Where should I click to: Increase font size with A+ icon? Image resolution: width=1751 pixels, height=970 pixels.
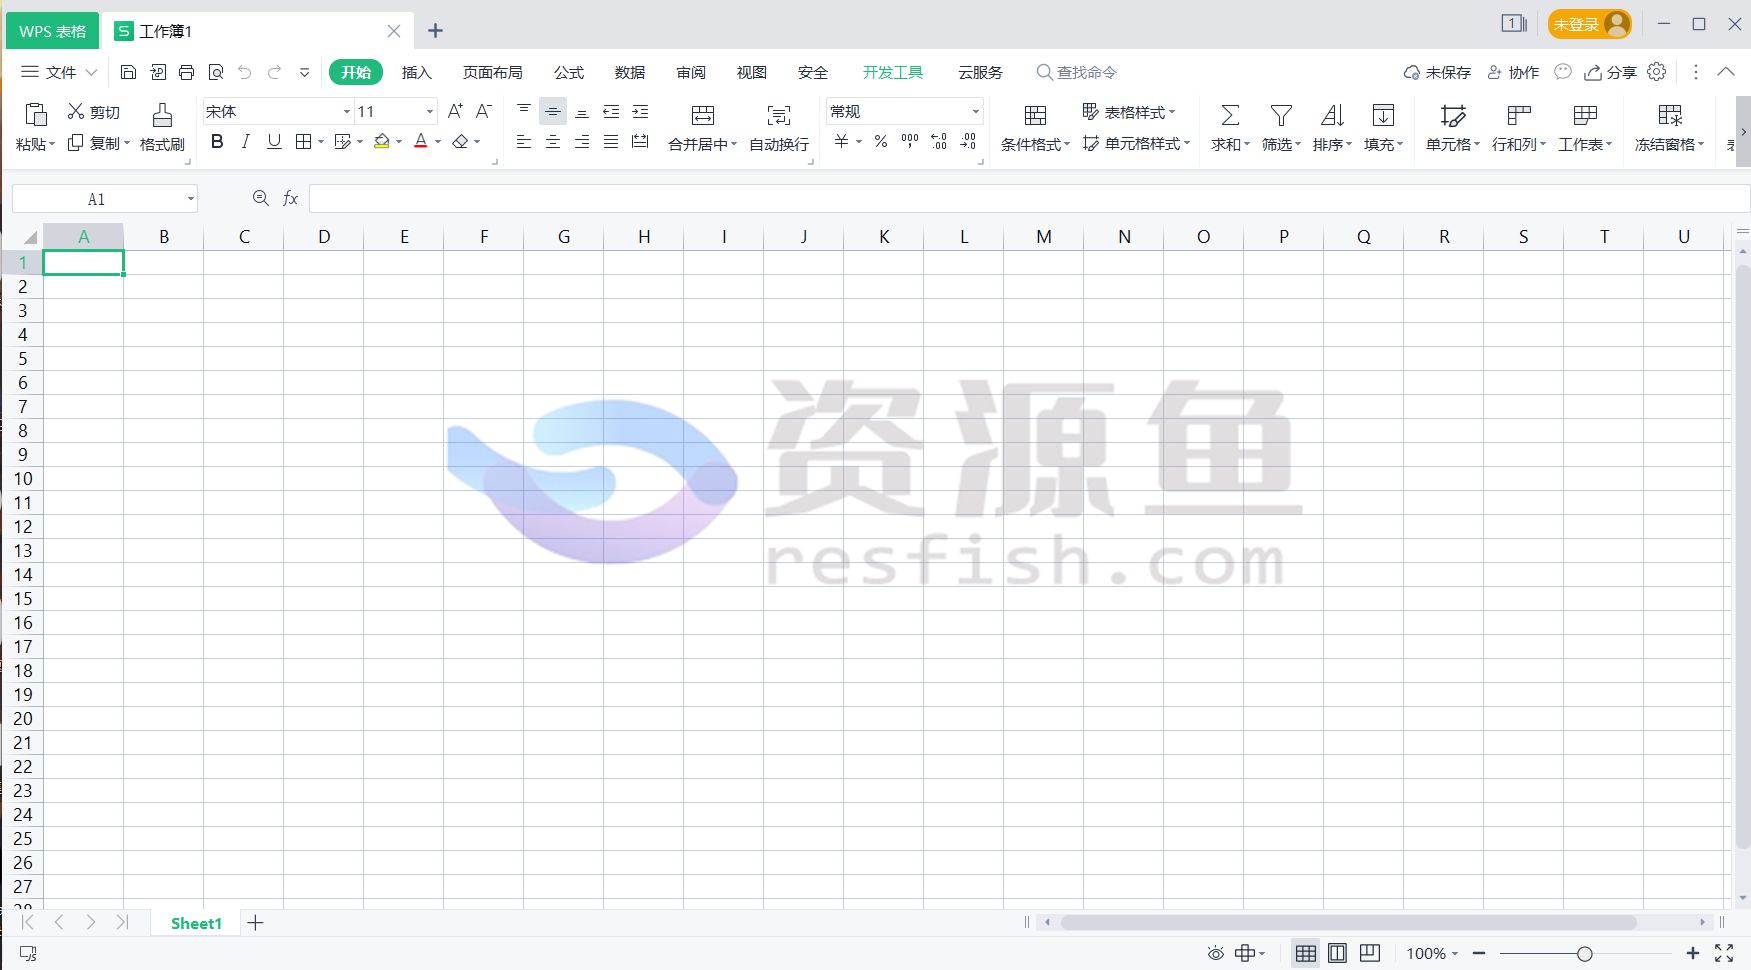455,111
